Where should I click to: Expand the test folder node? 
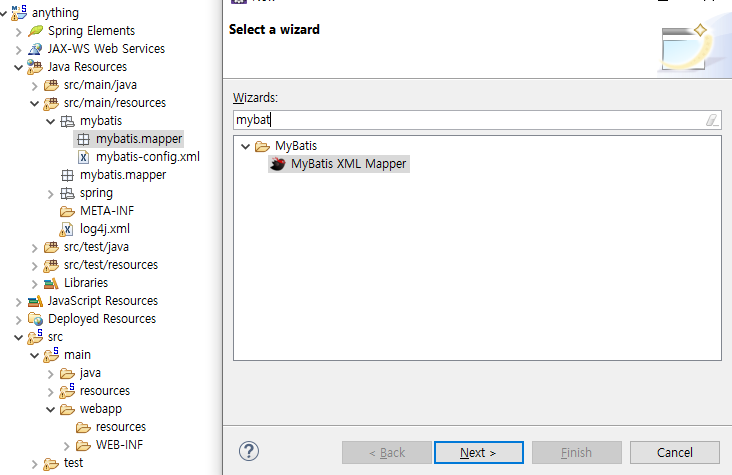coord(35,464)
